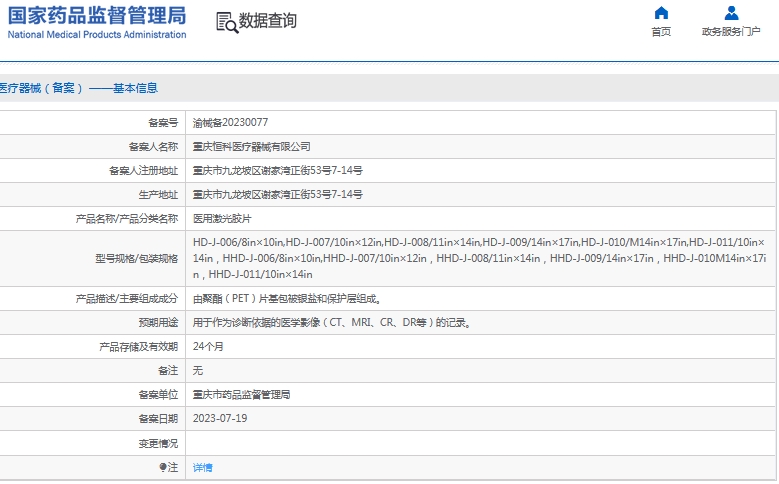This screenshot has height=484, width=779.
Task: Select 重庆市药品监督管理局 filing unit
Action: [x=241, y=395]
